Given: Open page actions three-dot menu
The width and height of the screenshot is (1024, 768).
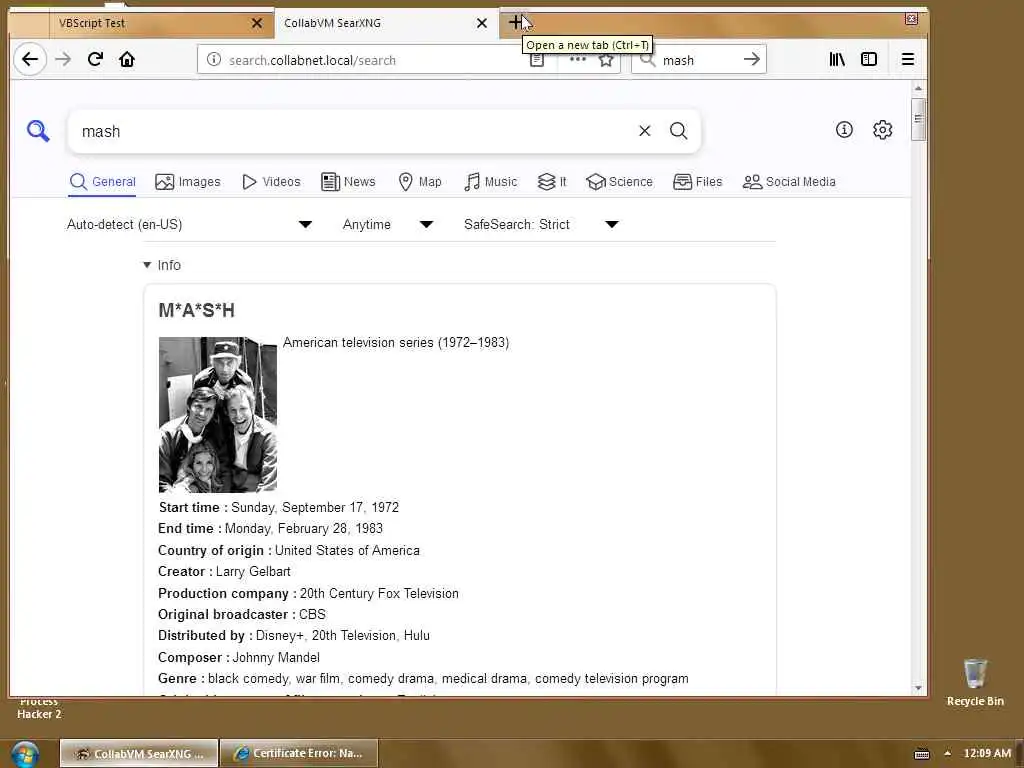Looking at the screenshot, I should pos(577,59).
